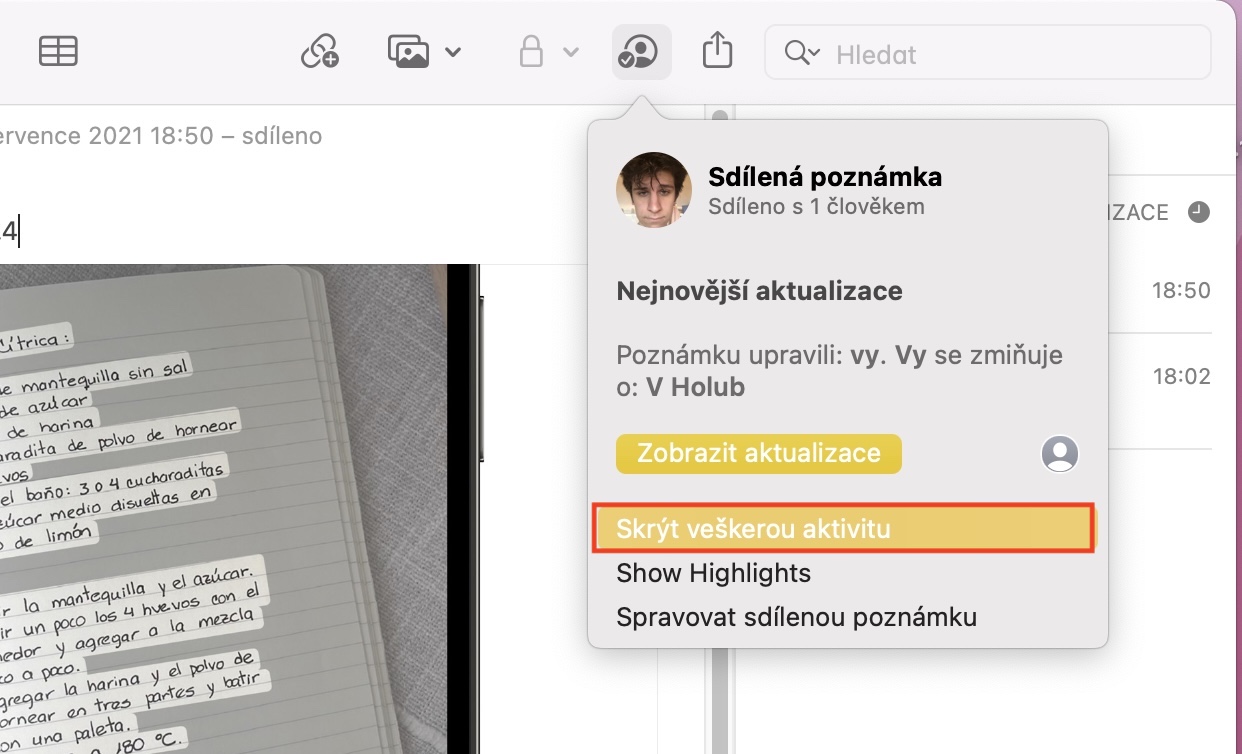Toggle the collaboration activity icon

pyautogui.click(x=641, y=52)
